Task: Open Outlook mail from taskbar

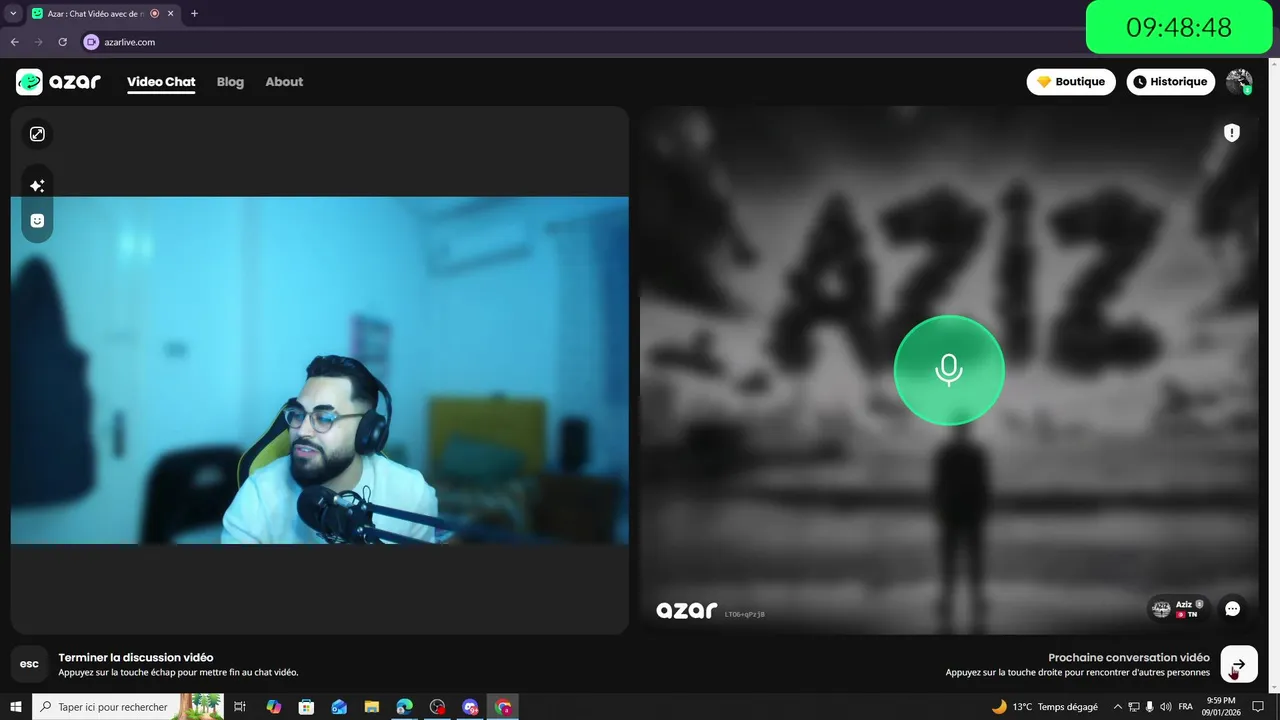Action: 339,707
